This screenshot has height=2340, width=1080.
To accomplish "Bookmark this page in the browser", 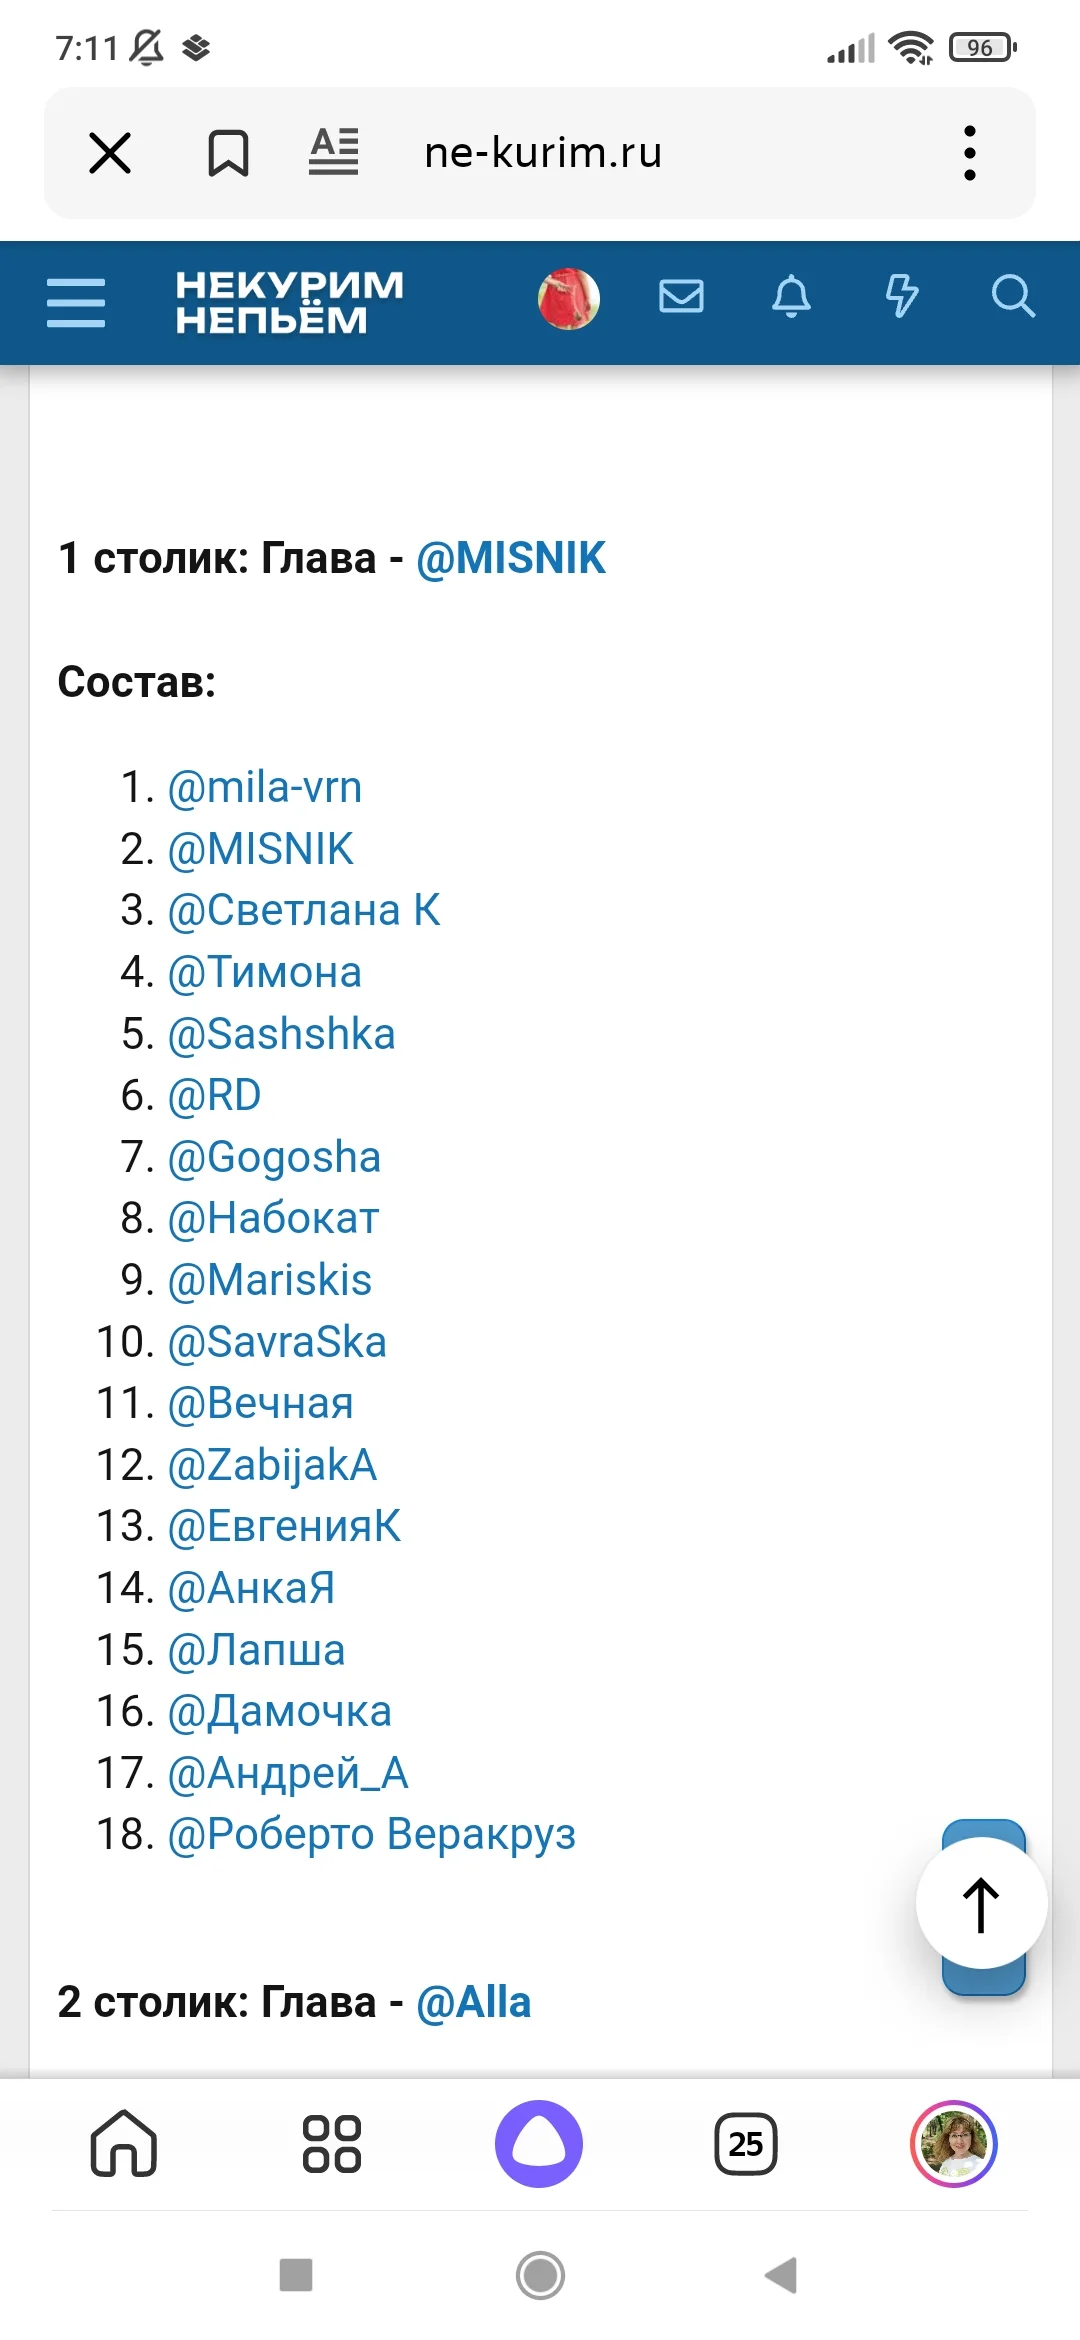I will pos(228,153).
